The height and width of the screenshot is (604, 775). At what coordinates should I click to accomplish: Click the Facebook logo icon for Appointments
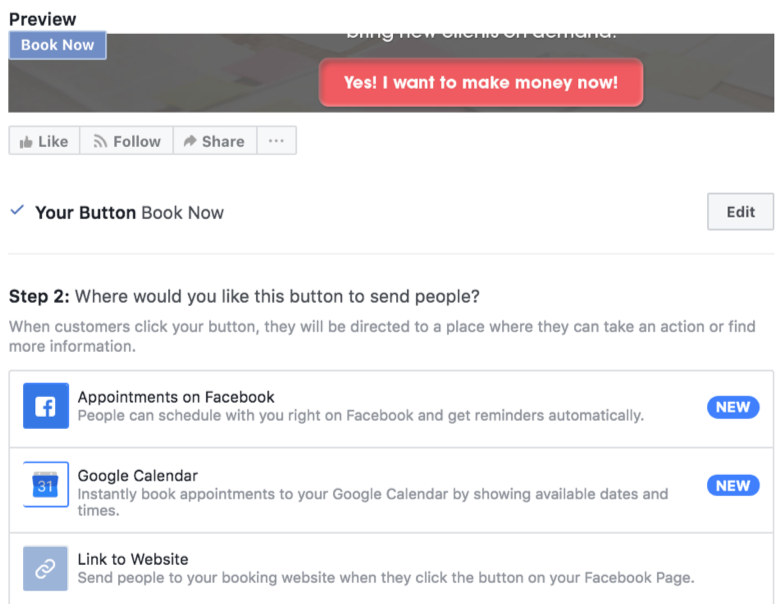coord(46,406)
